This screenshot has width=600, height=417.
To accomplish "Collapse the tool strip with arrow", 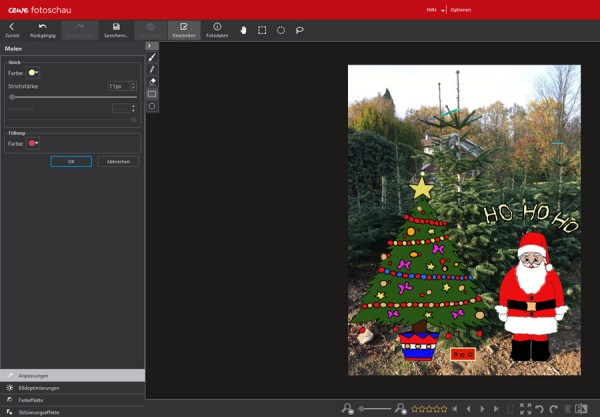I will pos(150,46).
